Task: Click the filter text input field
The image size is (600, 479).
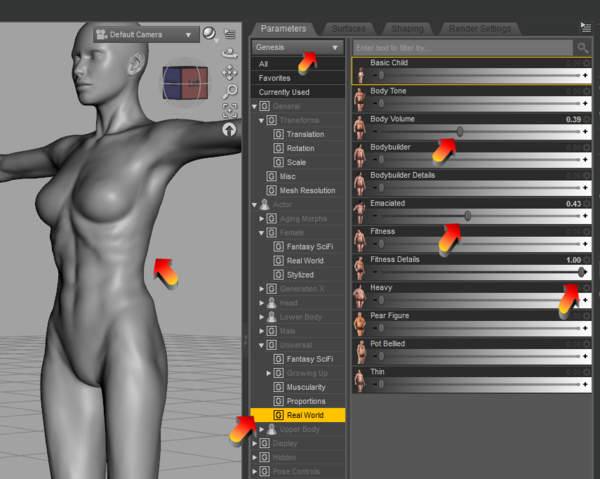Action: [x=463, y=48]
